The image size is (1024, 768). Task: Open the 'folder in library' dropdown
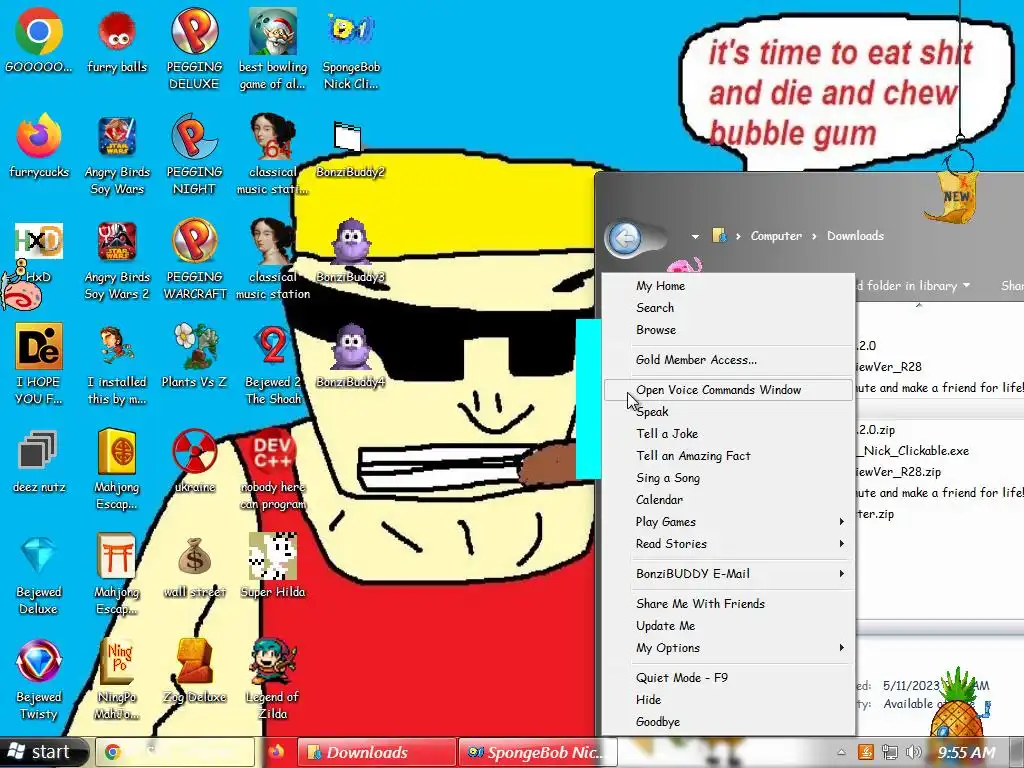(x=913, y=285)
